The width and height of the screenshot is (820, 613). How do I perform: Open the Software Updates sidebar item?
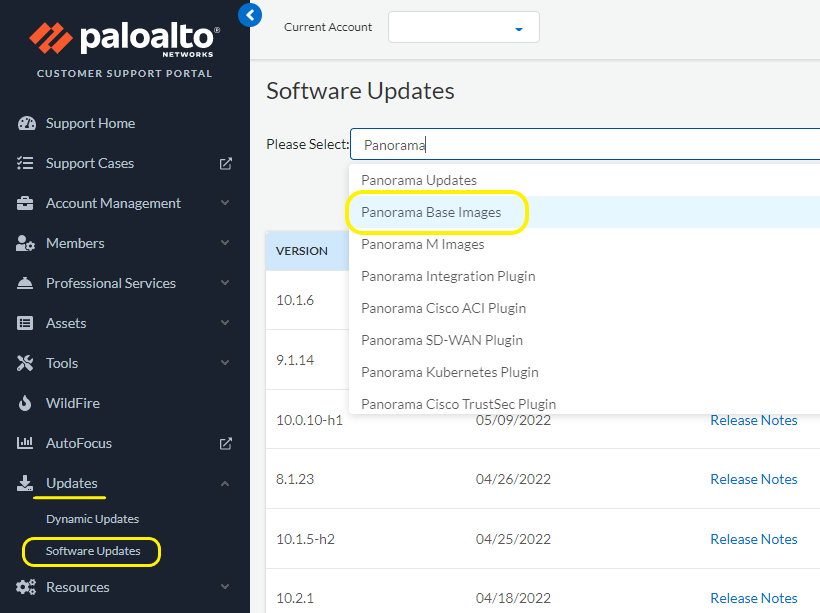coord(93,551)
